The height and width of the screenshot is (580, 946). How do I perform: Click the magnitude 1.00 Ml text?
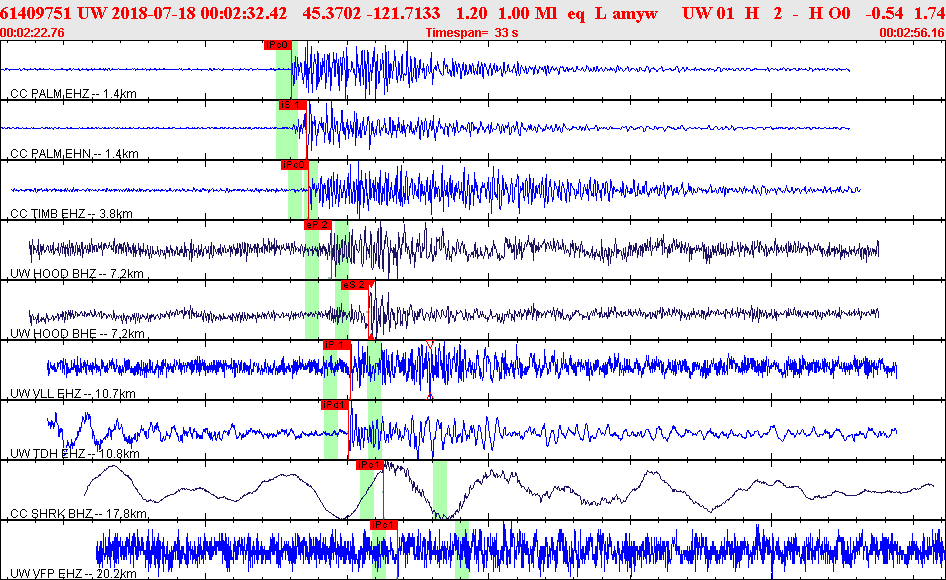click(527, 13)
